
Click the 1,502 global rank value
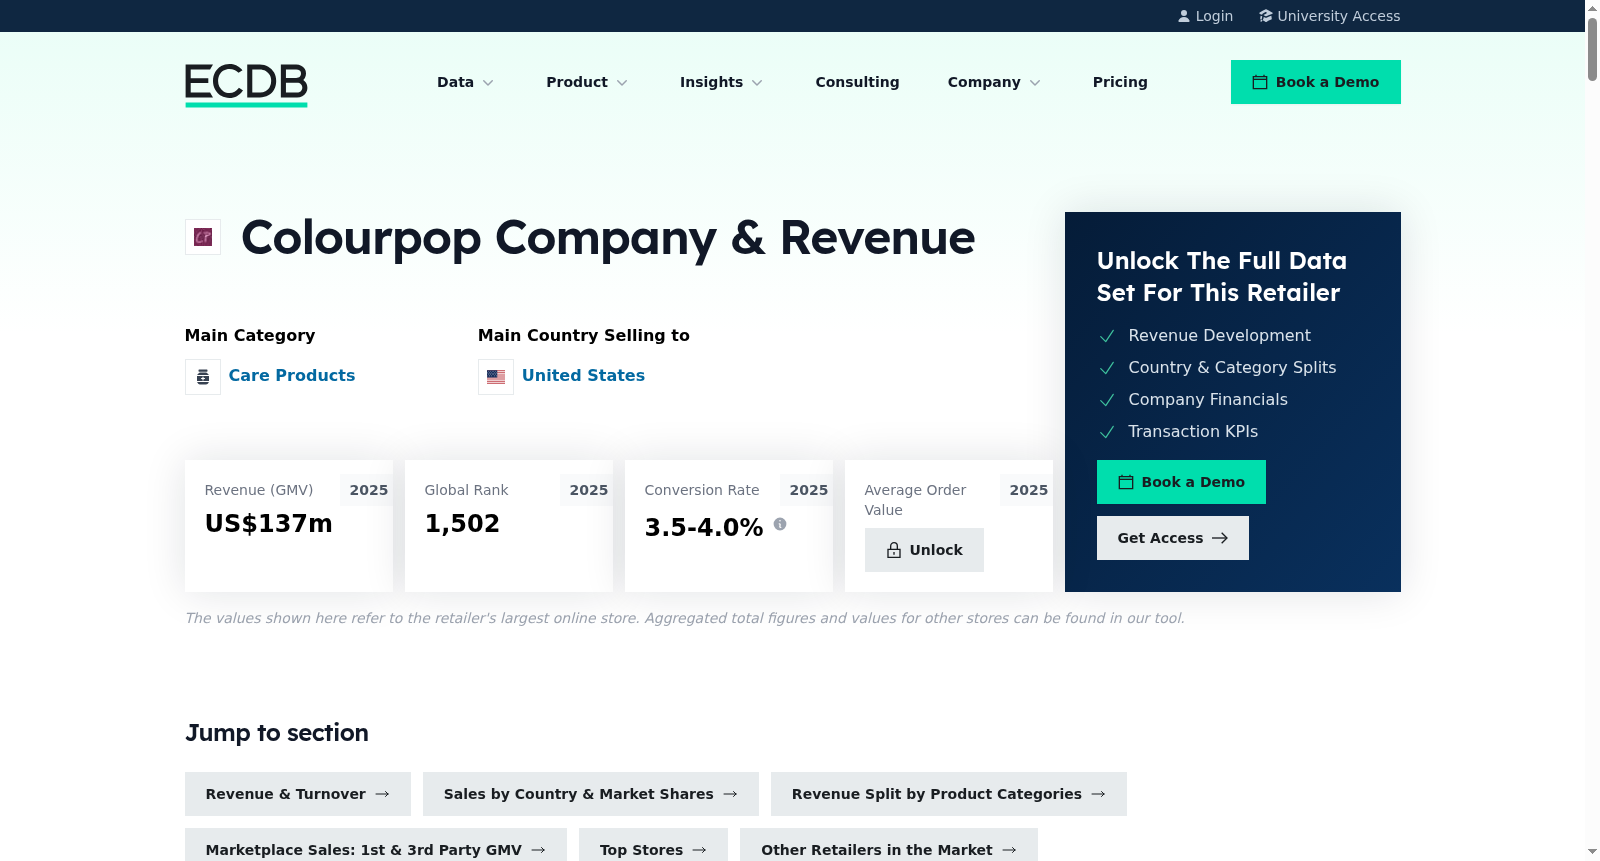click(462, 524)
